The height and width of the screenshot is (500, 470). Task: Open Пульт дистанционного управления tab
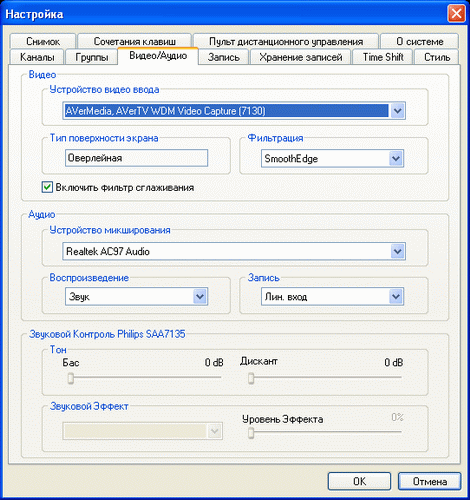286,41
